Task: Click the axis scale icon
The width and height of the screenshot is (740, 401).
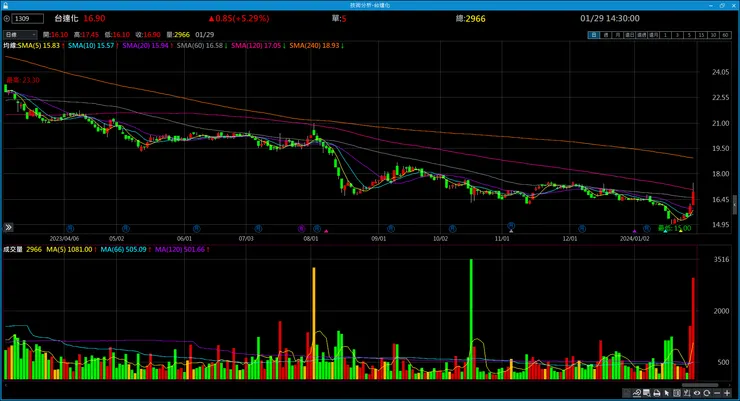Action: (687, 393)
